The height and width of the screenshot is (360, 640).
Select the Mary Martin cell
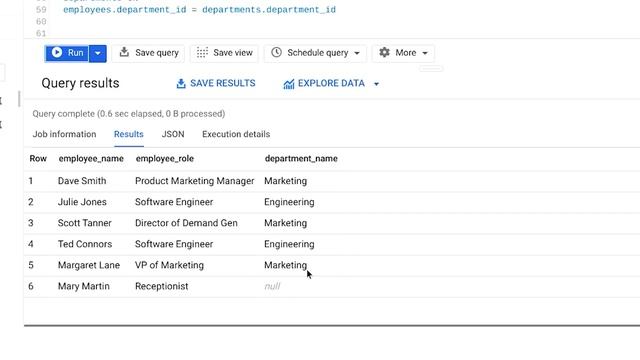pos(84,286)
